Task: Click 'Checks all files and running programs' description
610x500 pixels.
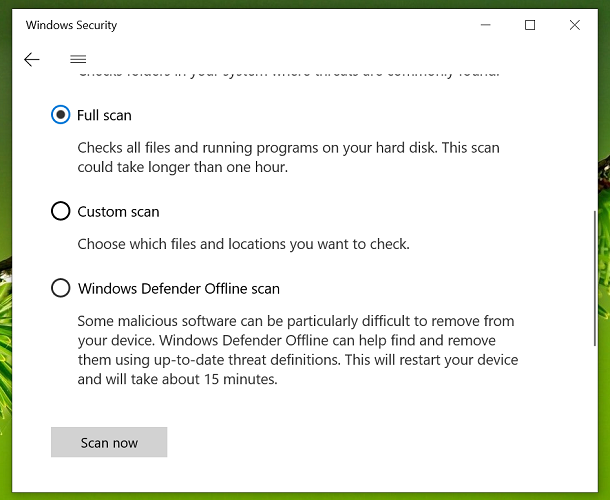Action: (x=288, y=158)
